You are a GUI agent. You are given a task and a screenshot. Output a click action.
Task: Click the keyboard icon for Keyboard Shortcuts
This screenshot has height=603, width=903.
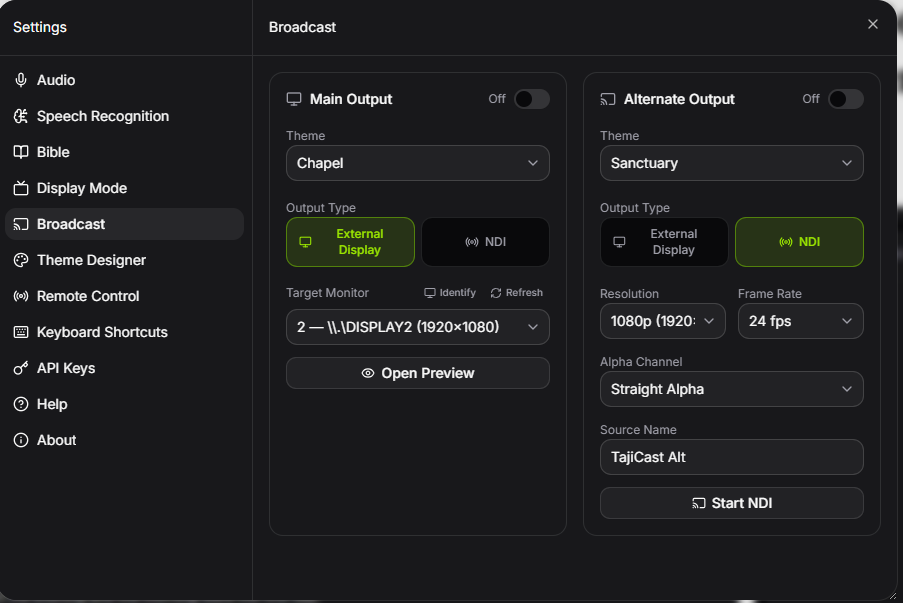pyautogui.click(x=21, y=332)
